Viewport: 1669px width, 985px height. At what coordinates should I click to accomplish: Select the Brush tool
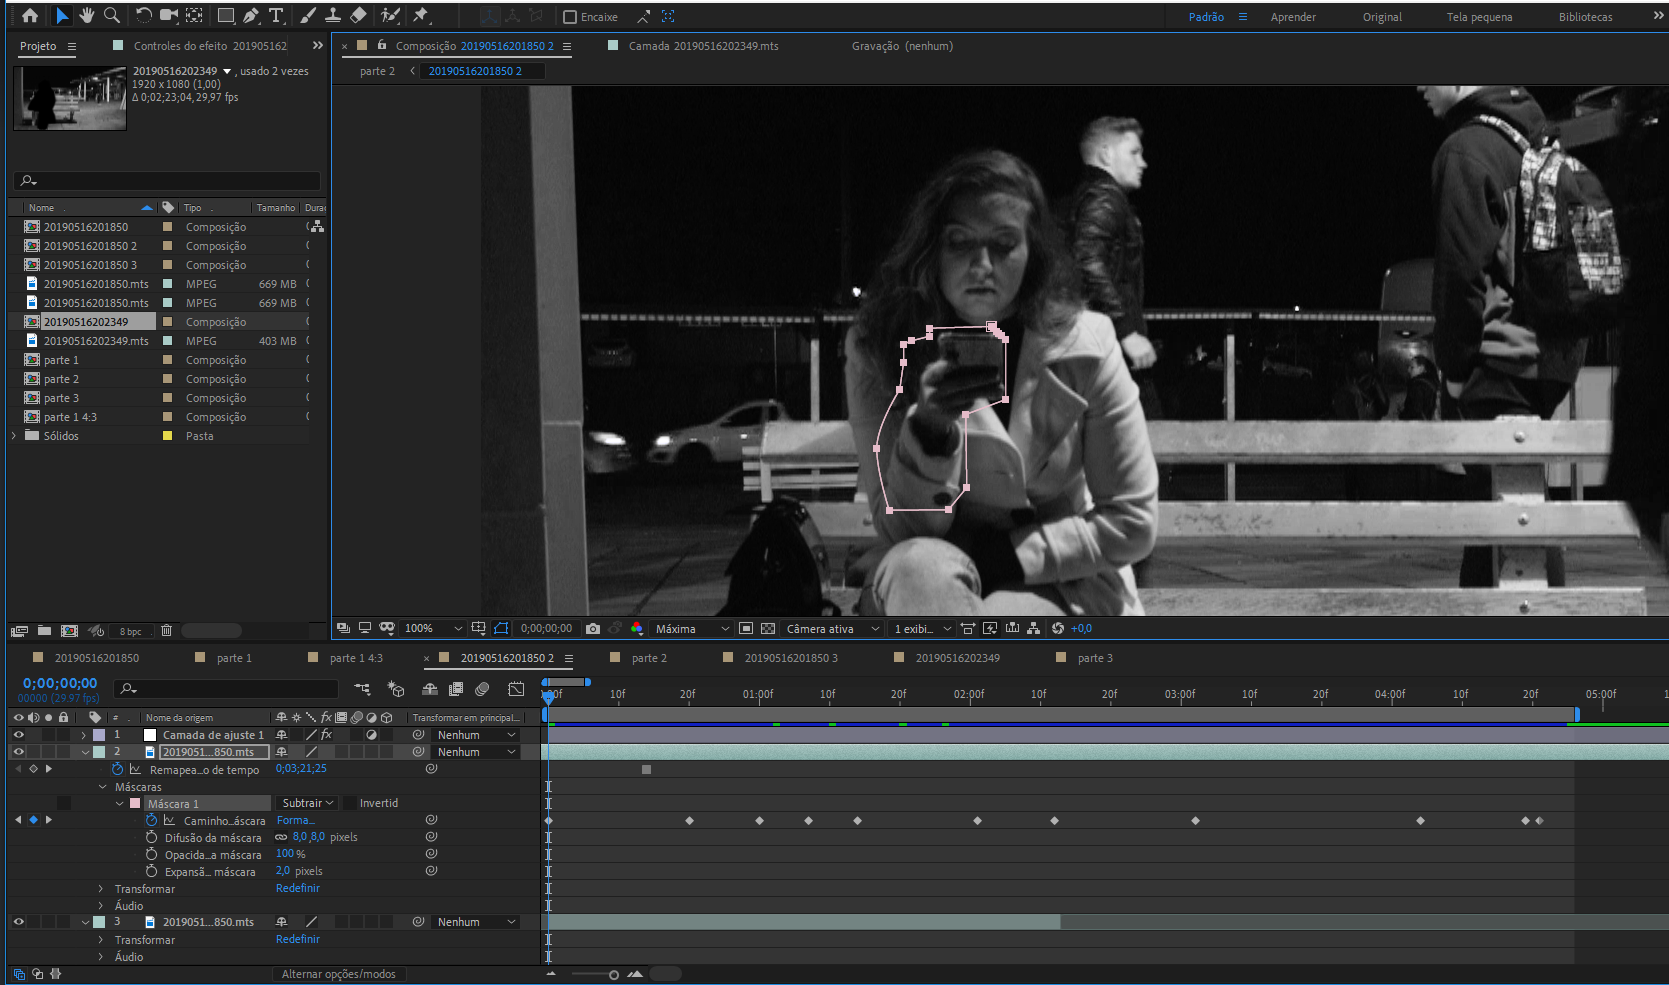click(x=308, y=16)
